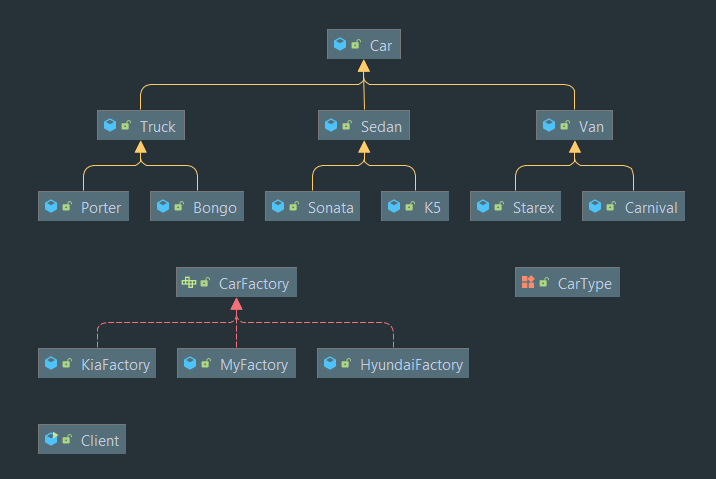Click the lock icon on Porter node
Image resolution: width=716 pixels, height=479 pixels.
point(67,206)
